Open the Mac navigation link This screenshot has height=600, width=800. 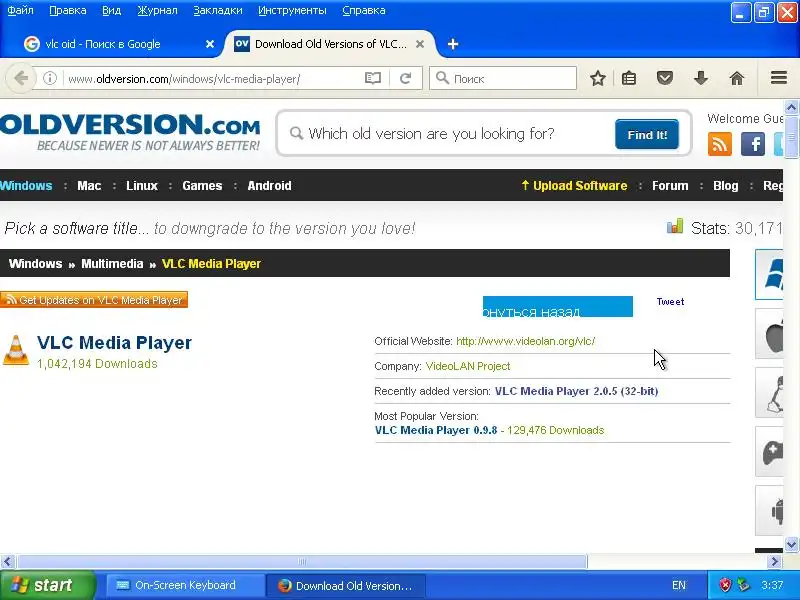pyautogui.click(x=89, y=186)
